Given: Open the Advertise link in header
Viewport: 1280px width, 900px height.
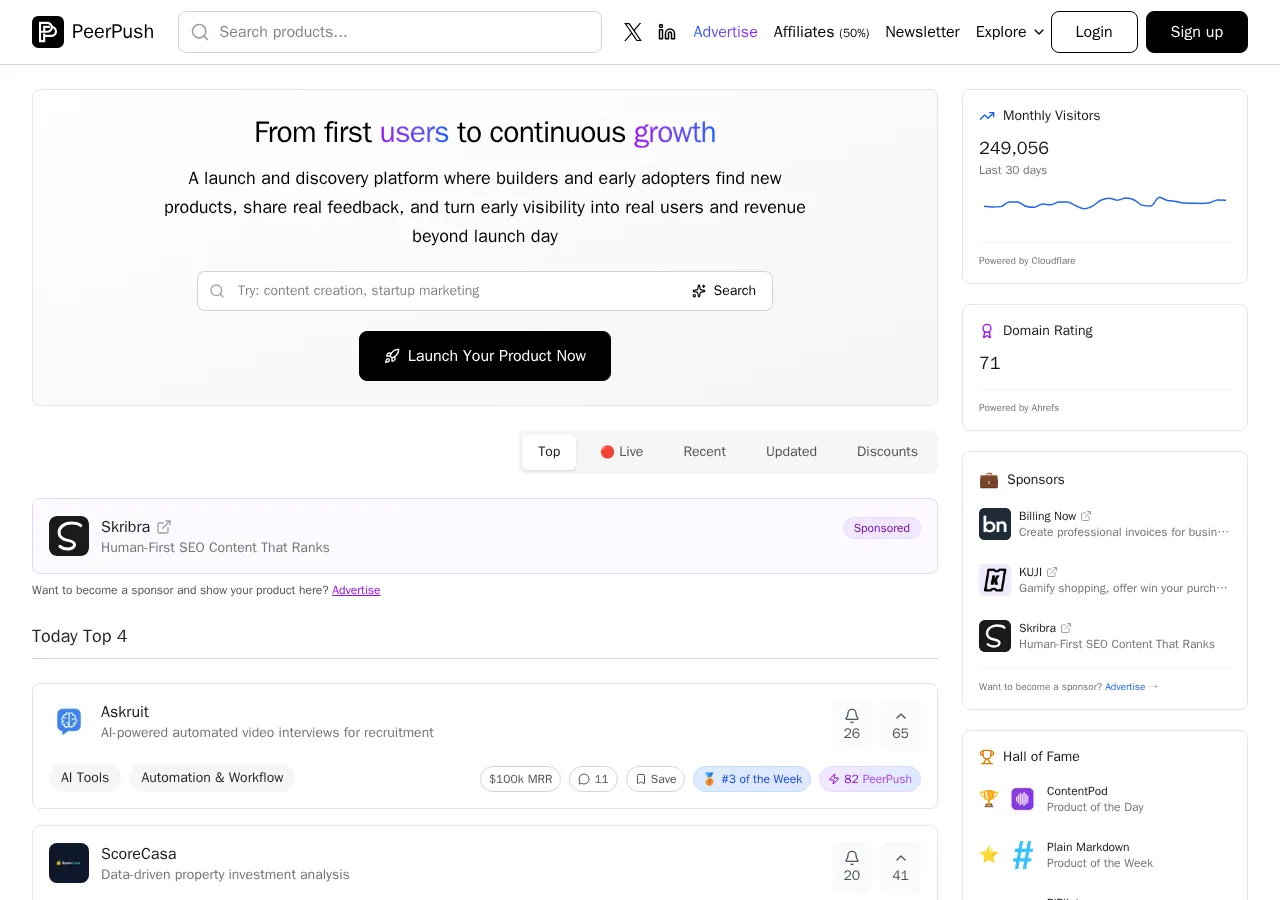Looking at the screenshot, I should click(725, 32).
